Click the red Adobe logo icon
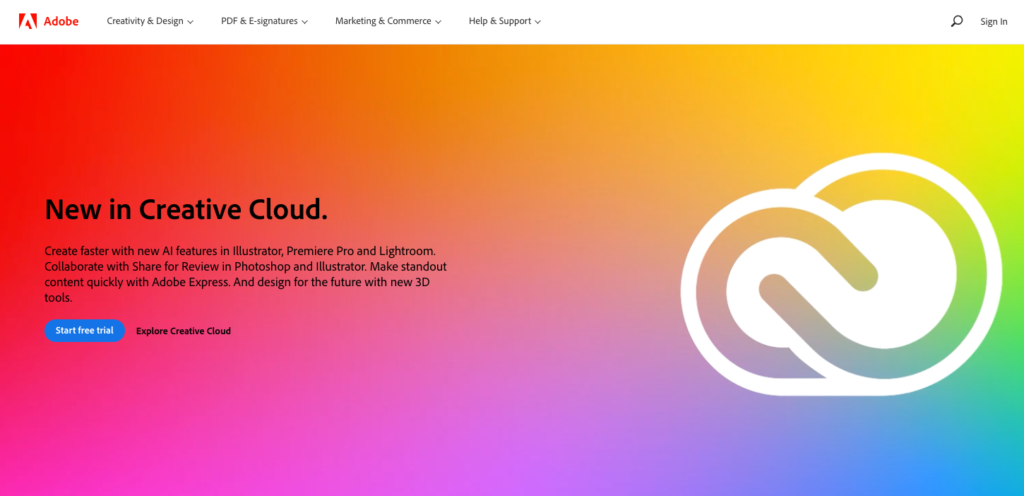 pos(27,21)
